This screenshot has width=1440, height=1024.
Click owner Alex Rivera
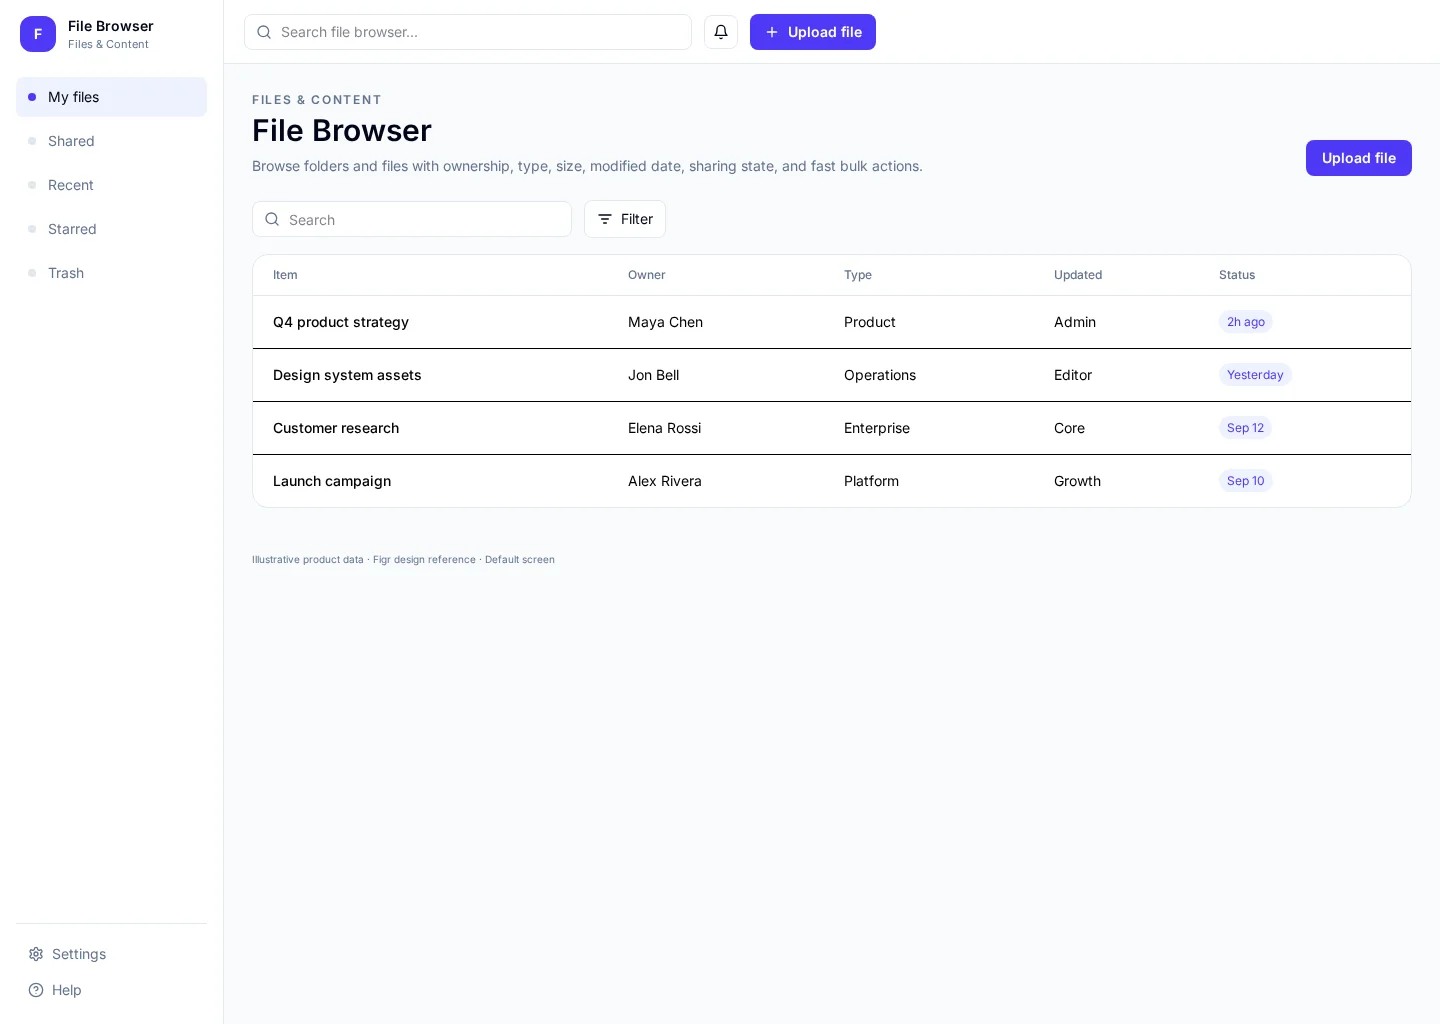point(664,481)
